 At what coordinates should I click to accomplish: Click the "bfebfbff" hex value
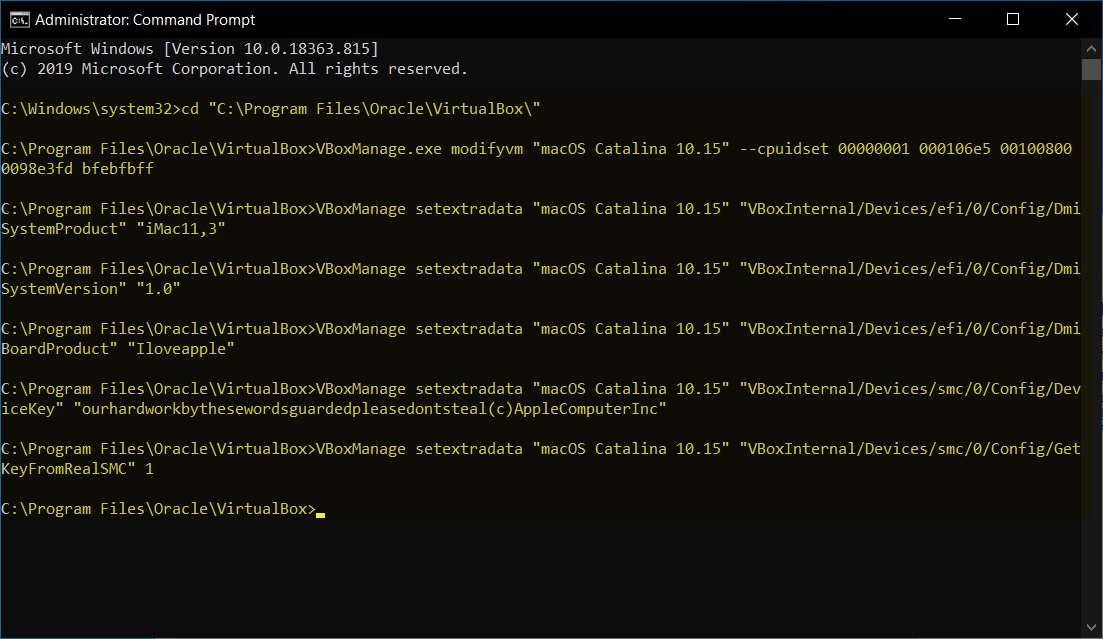pos(117,169)
